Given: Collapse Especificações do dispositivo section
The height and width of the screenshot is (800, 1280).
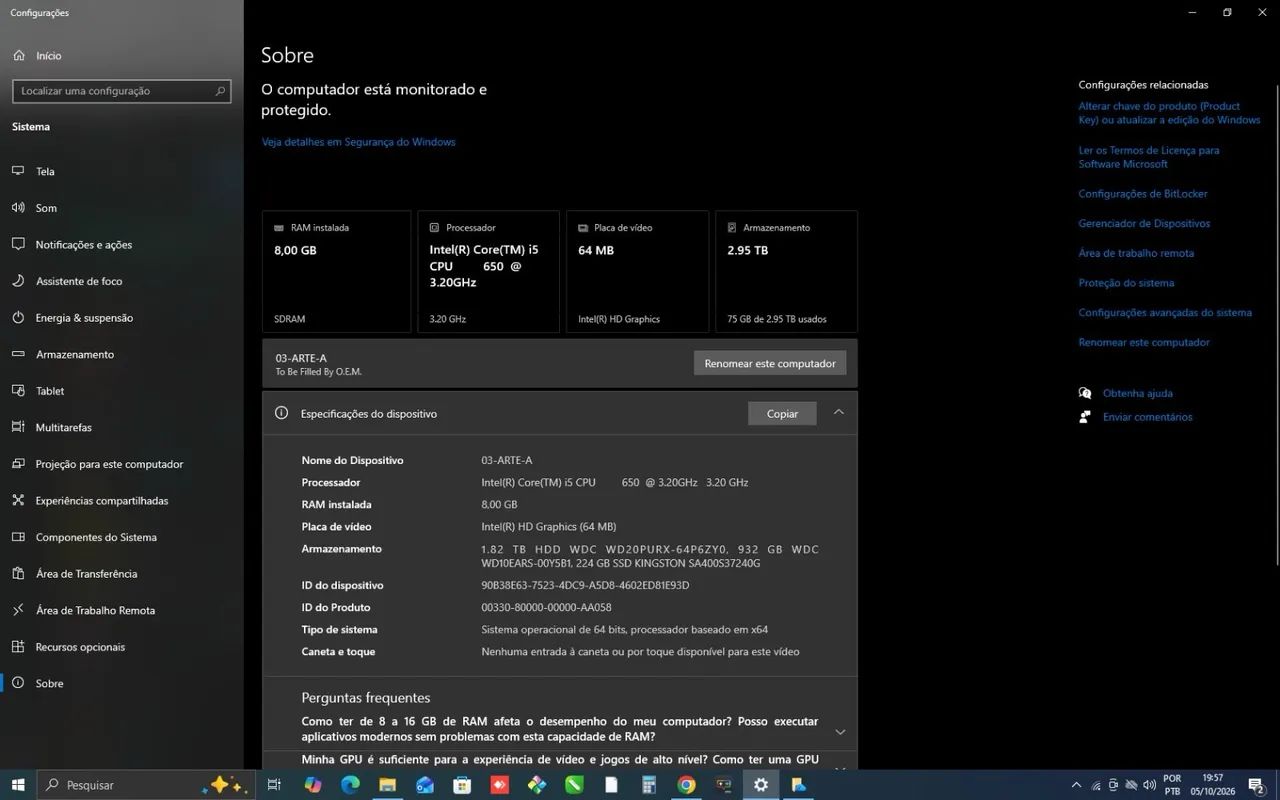Looking at the screenshot, I should coord(839,412).
